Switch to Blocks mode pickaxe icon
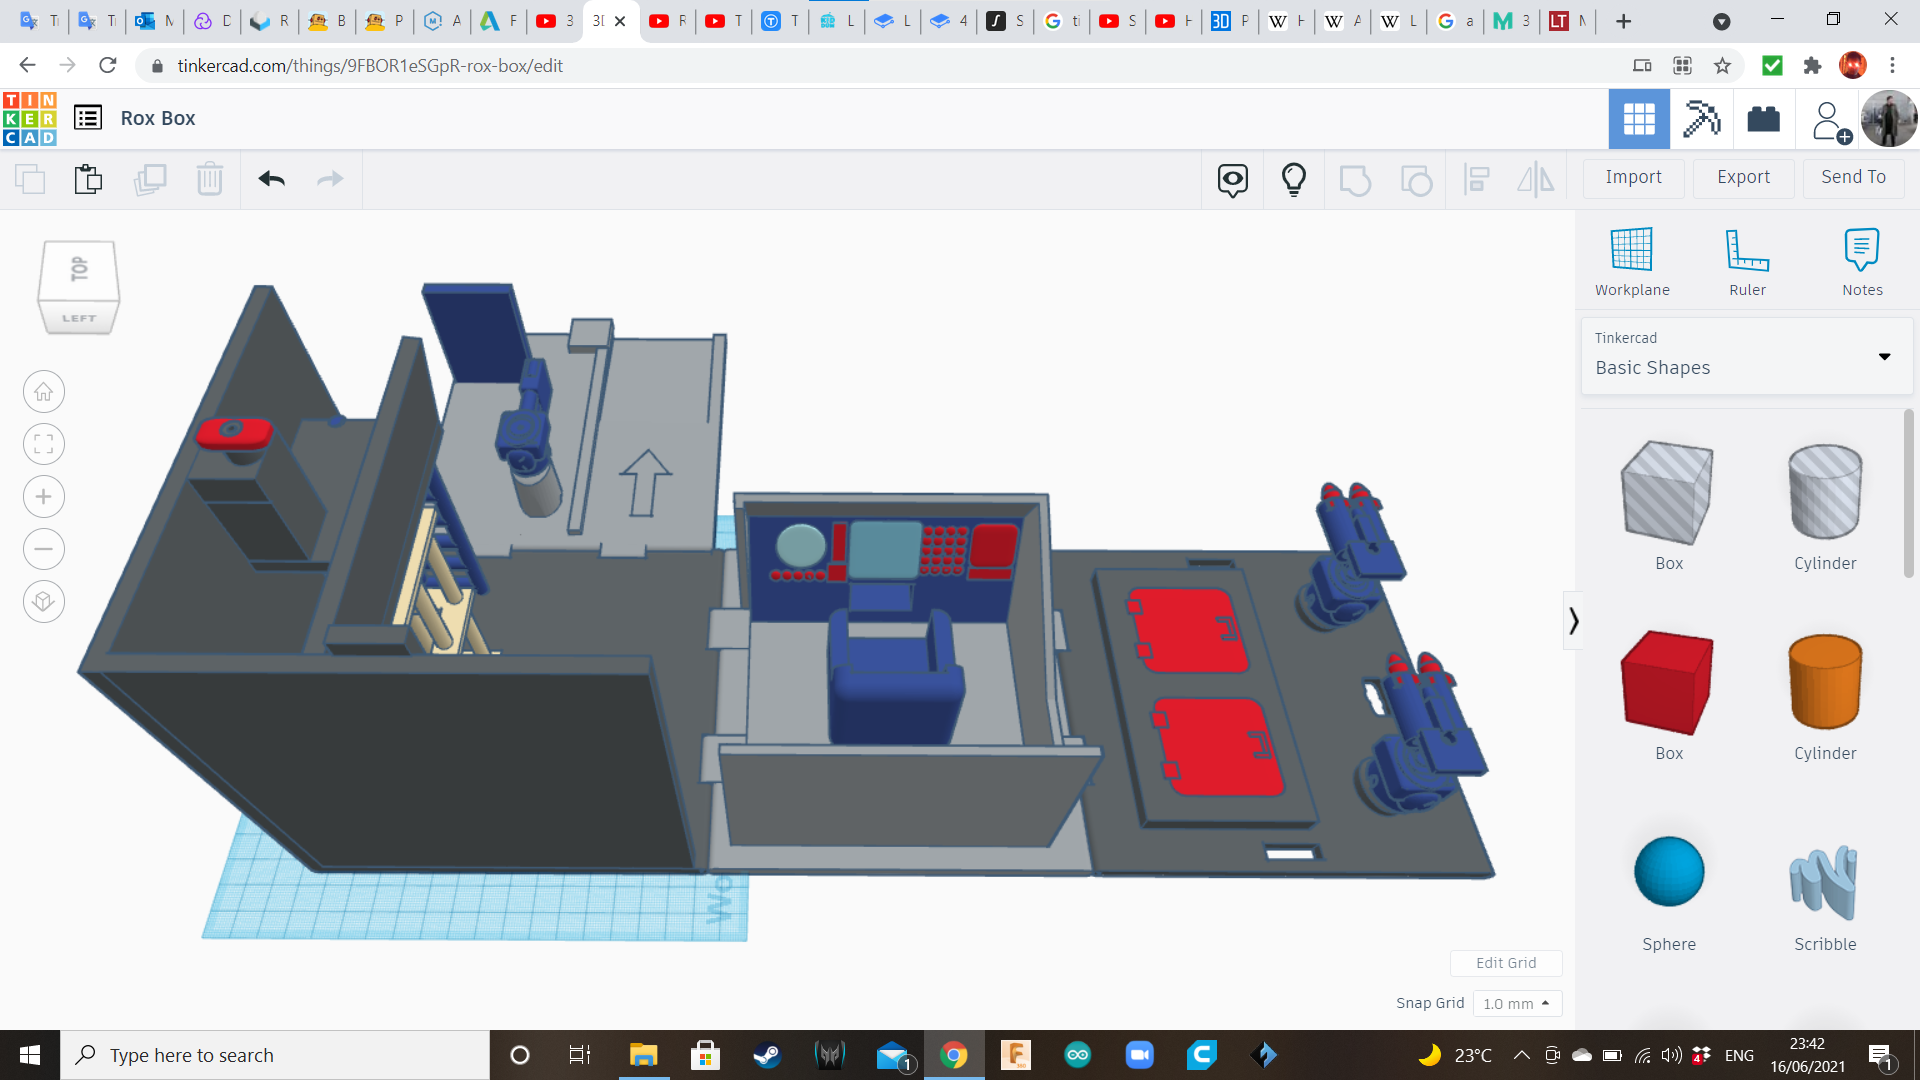Viewport: 1920px width, 1080px height. click(1701, 119)
